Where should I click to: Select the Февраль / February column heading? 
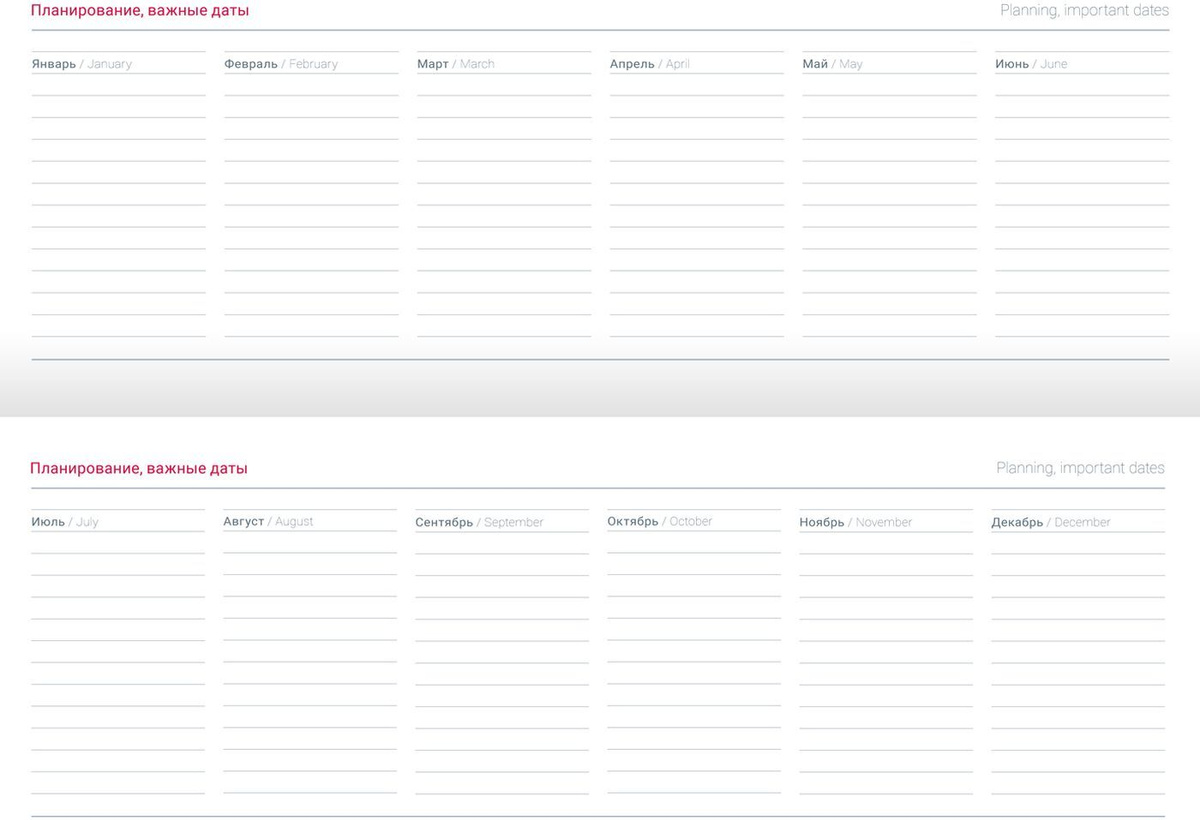pyautogui.click(x=281, y=64)
